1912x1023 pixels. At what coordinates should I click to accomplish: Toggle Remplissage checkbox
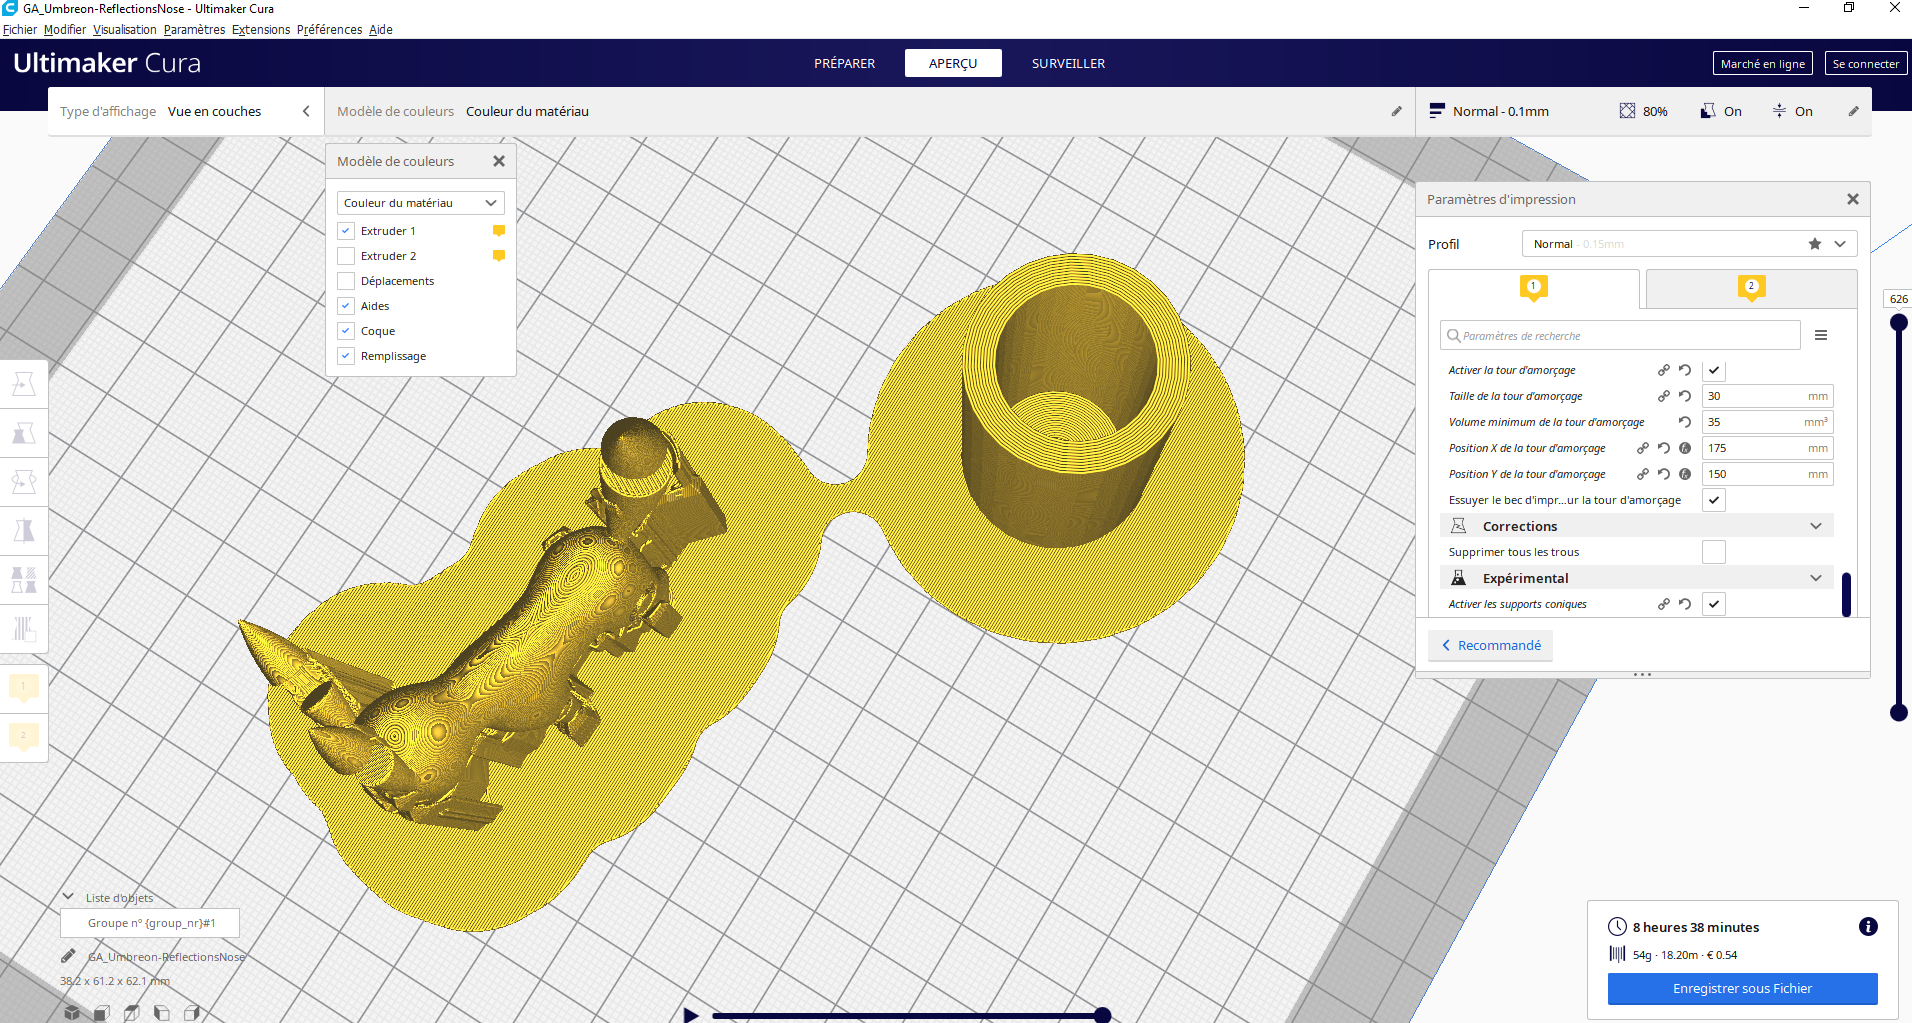(x=346, y=356)
